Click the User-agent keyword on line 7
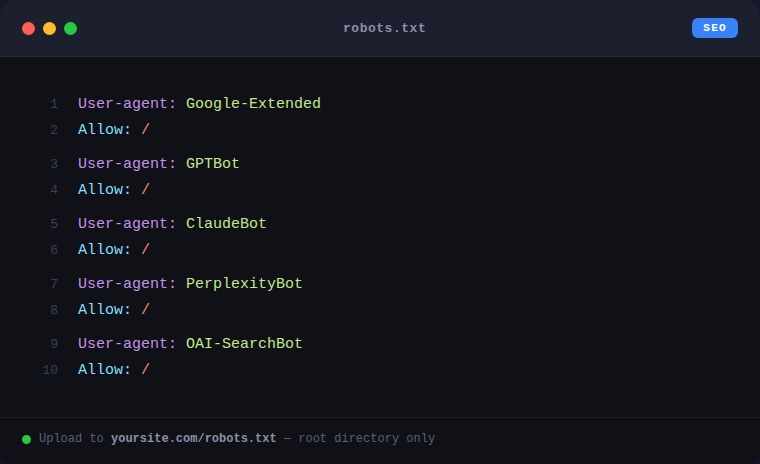Image resolution: width=760 pixels, height=464 pixels. (127, 284)
